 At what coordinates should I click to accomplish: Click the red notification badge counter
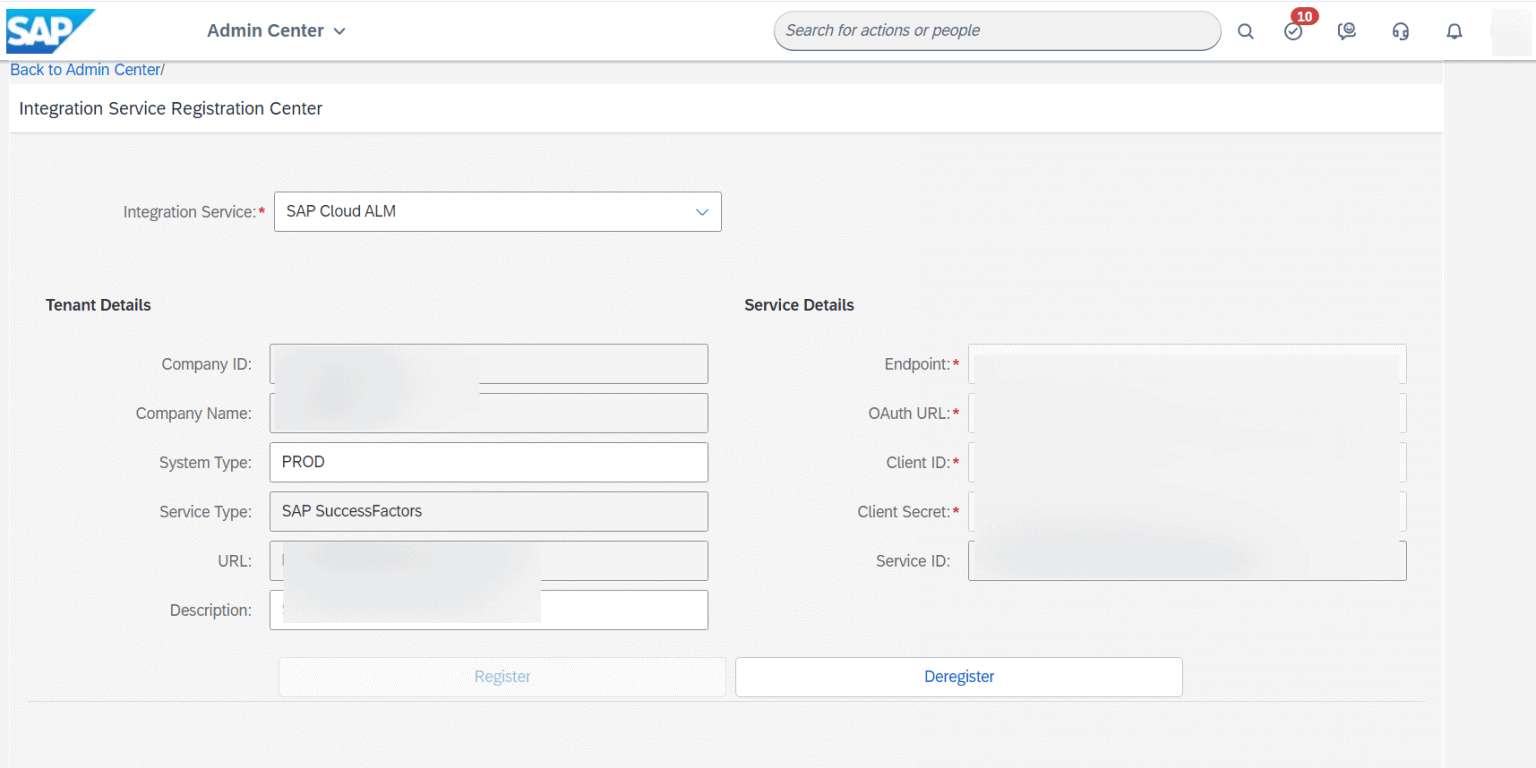(x=1303, y=16)
